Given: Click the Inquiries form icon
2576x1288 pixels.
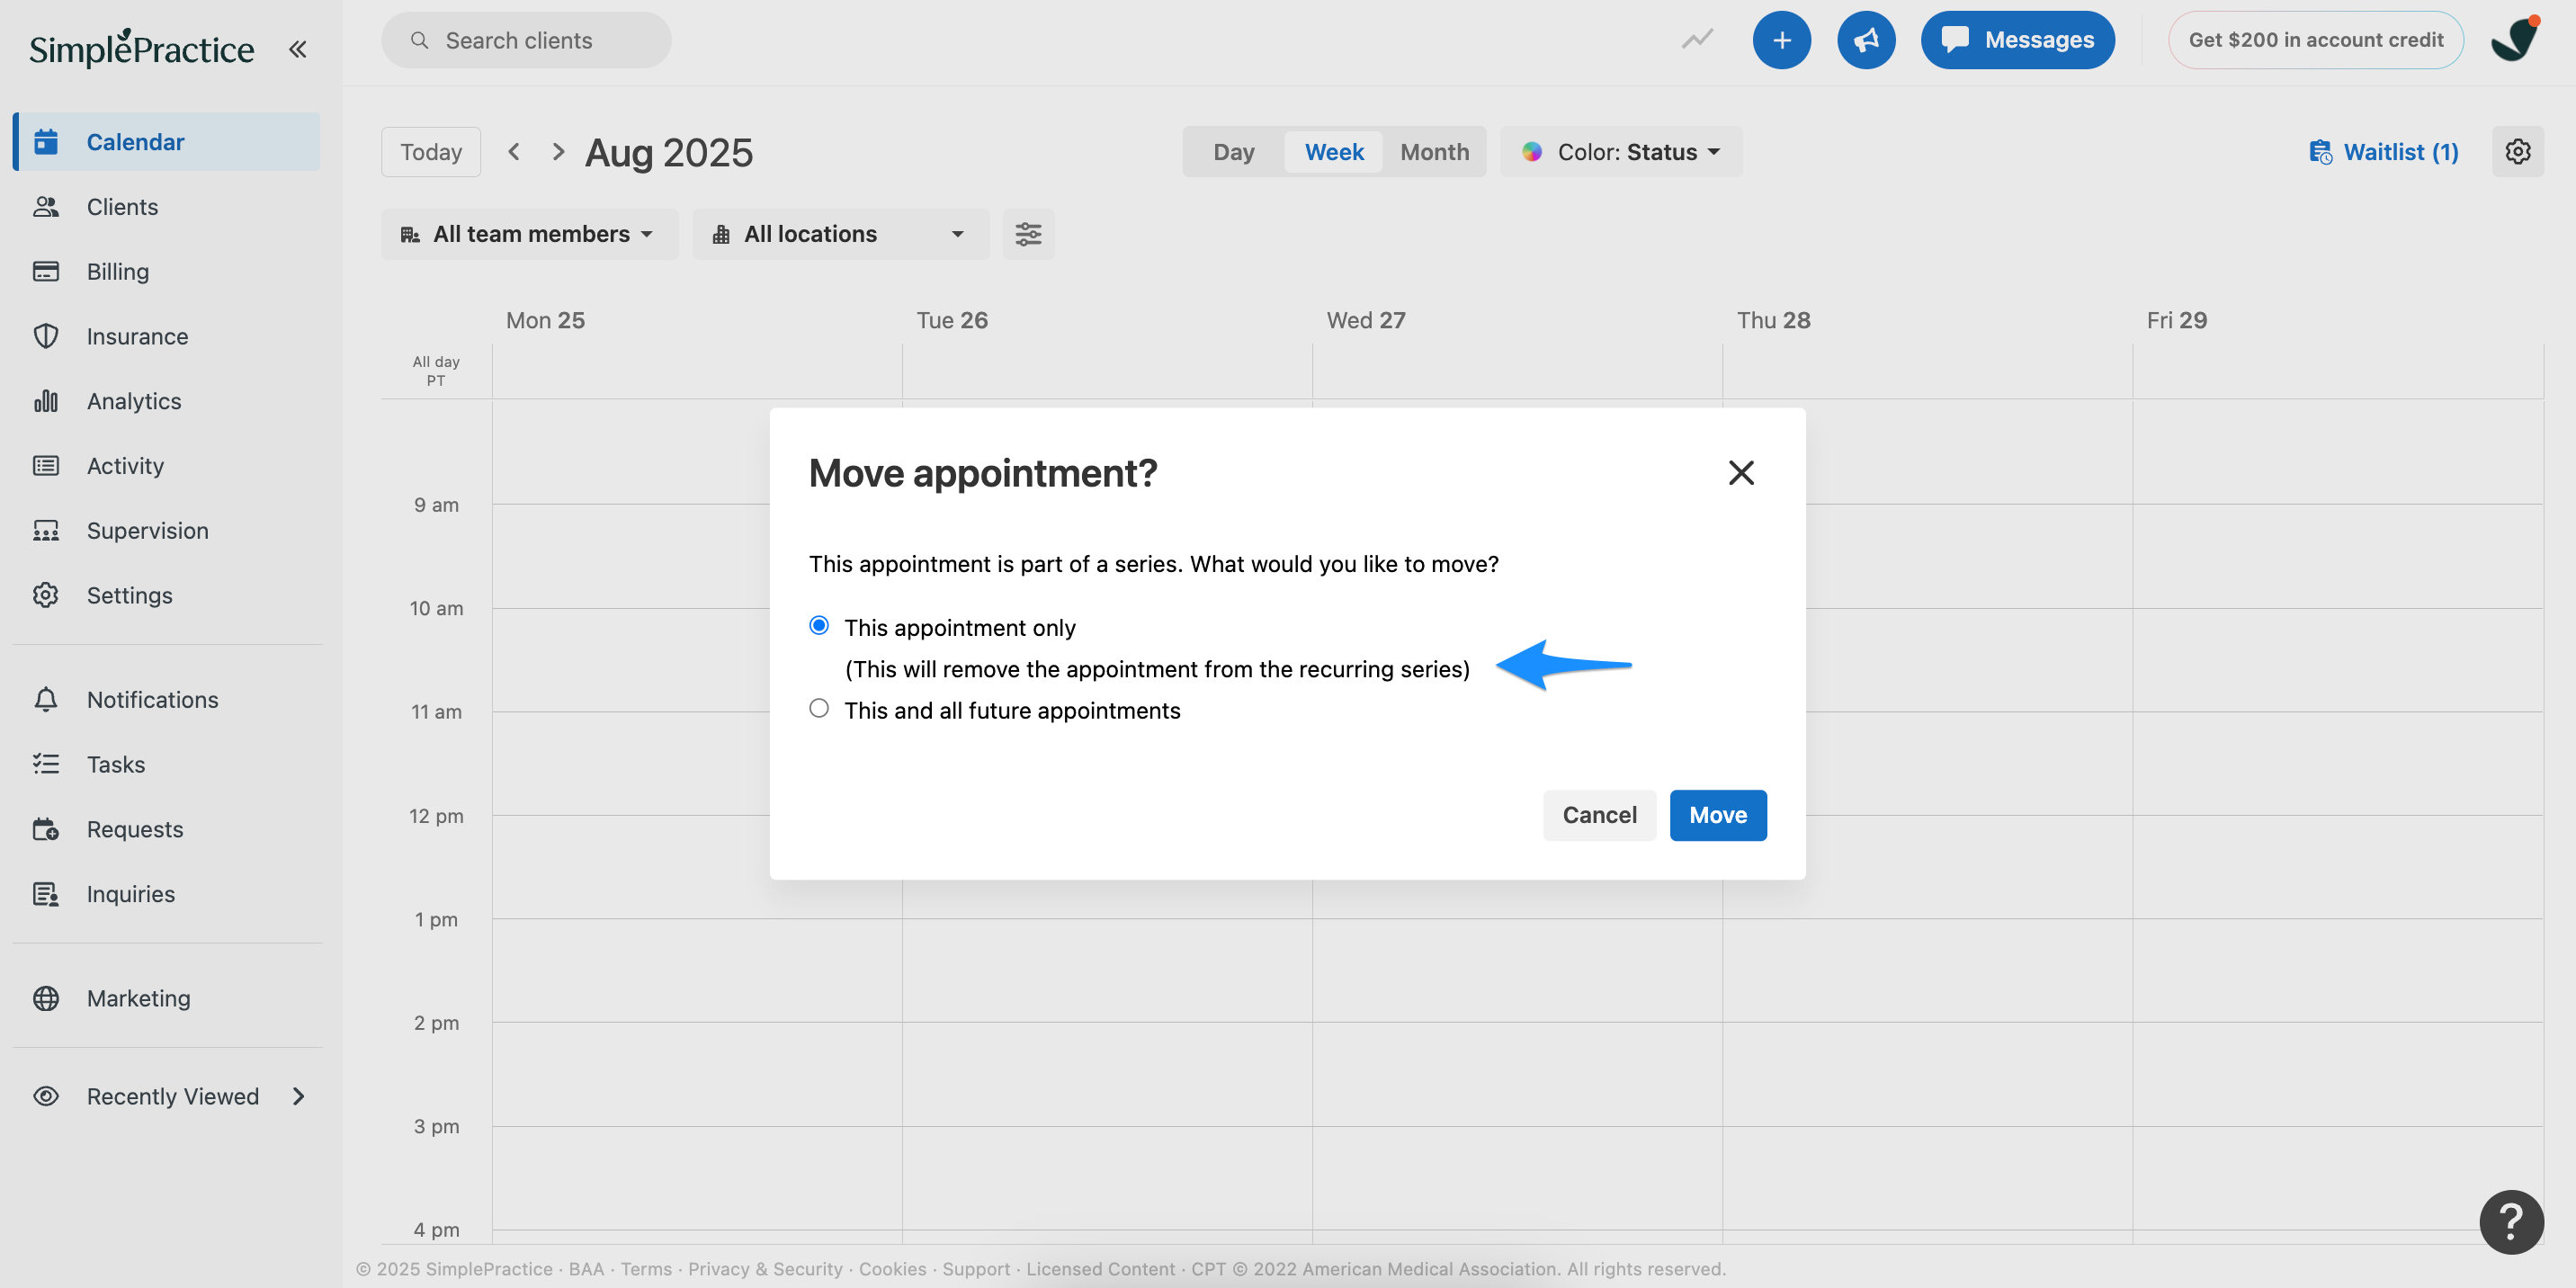Looking at the screenshot, I should [x=46, y=894].
